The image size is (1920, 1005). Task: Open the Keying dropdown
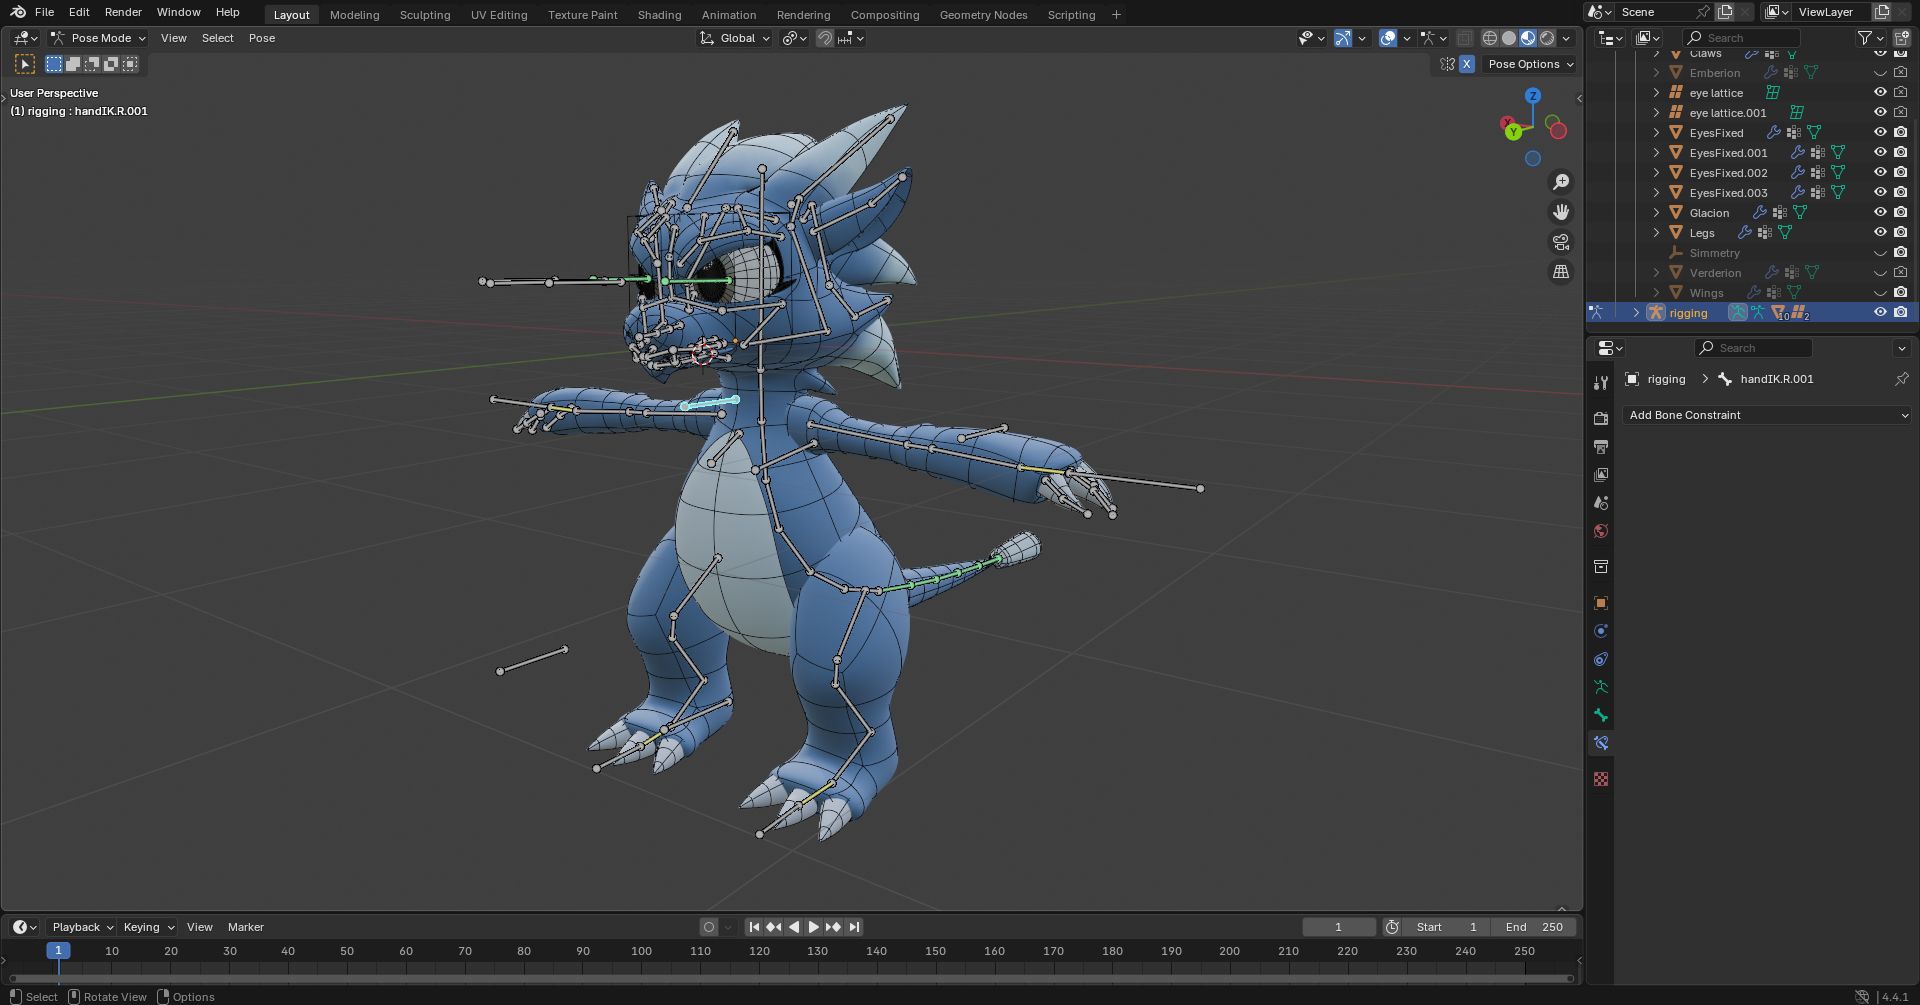tap(148, 927)
